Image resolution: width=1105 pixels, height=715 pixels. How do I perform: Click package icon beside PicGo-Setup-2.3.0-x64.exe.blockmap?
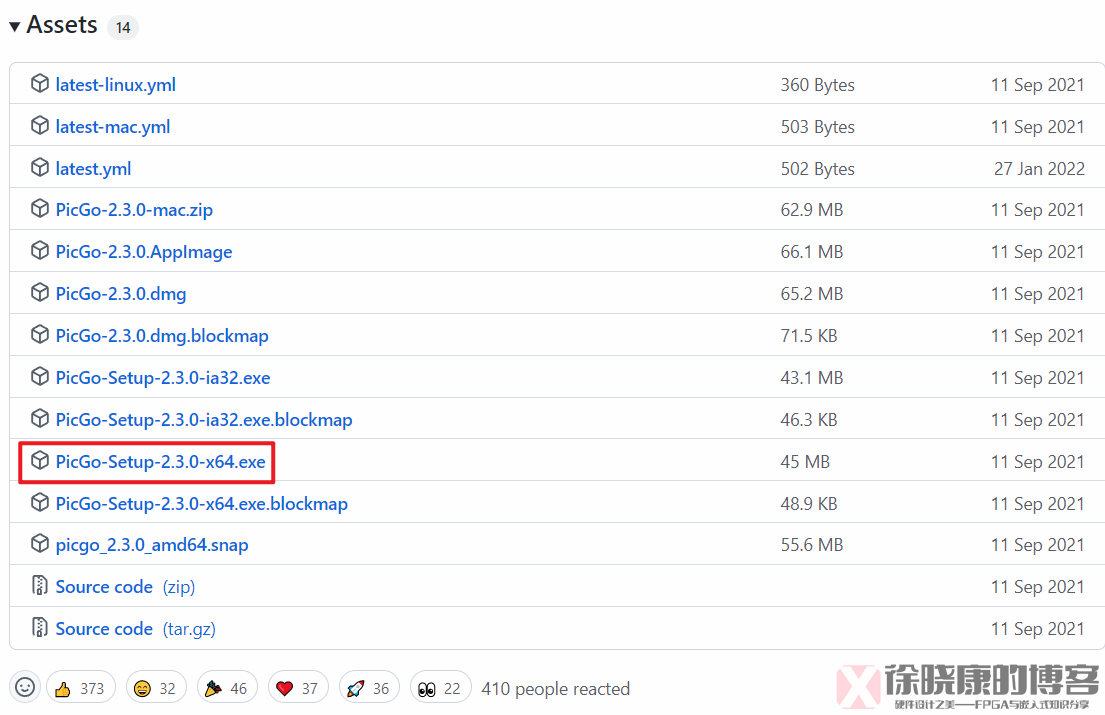click(39, 502)
